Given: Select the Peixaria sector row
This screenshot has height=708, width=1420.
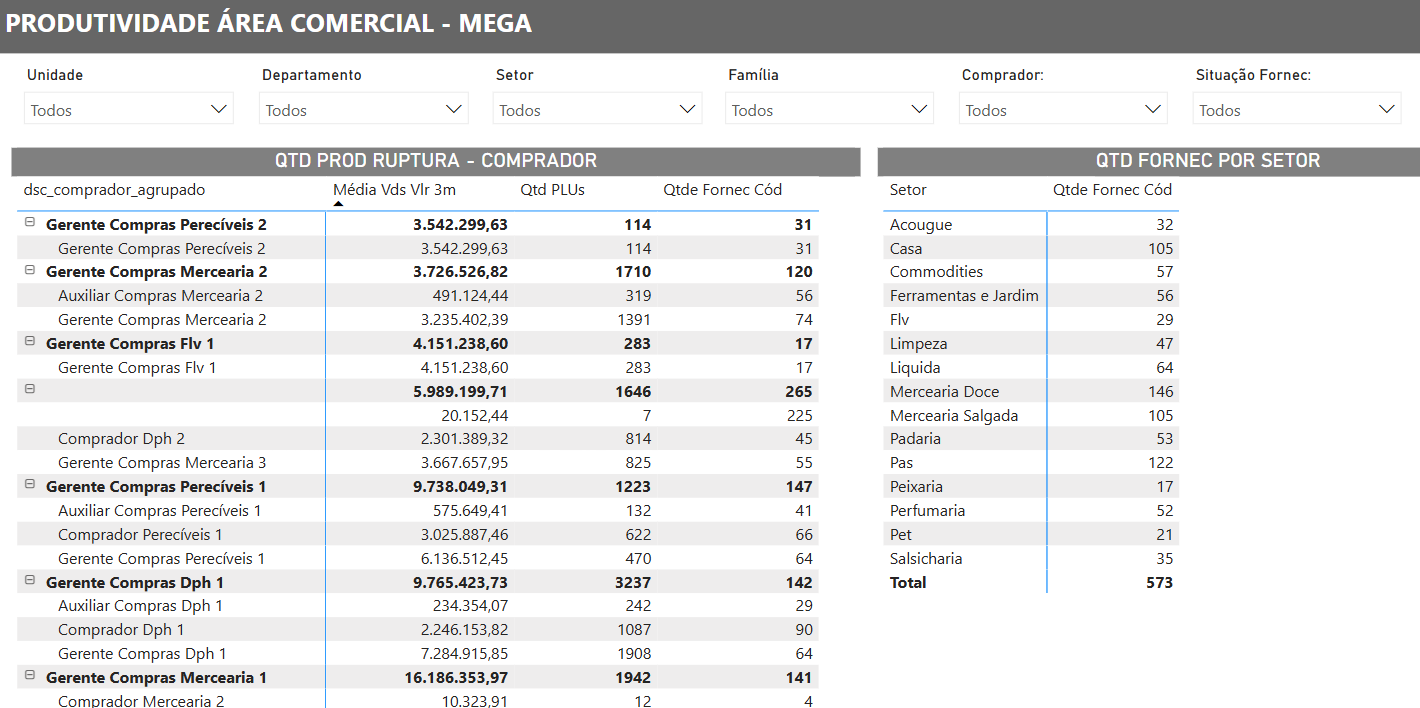Looking at the screenshot, I should pyautogui.click(x=1031, y=486).
